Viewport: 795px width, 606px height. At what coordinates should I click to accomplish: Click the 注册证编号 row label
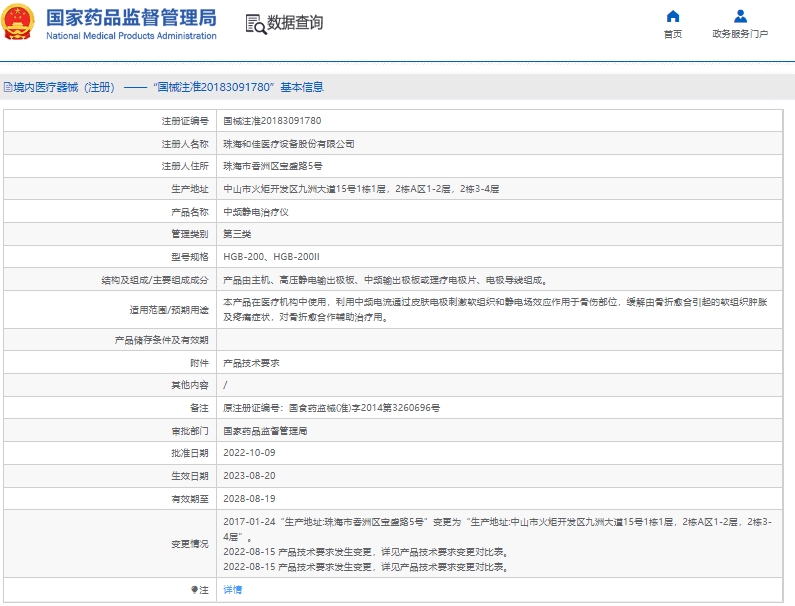pos(185,121)
